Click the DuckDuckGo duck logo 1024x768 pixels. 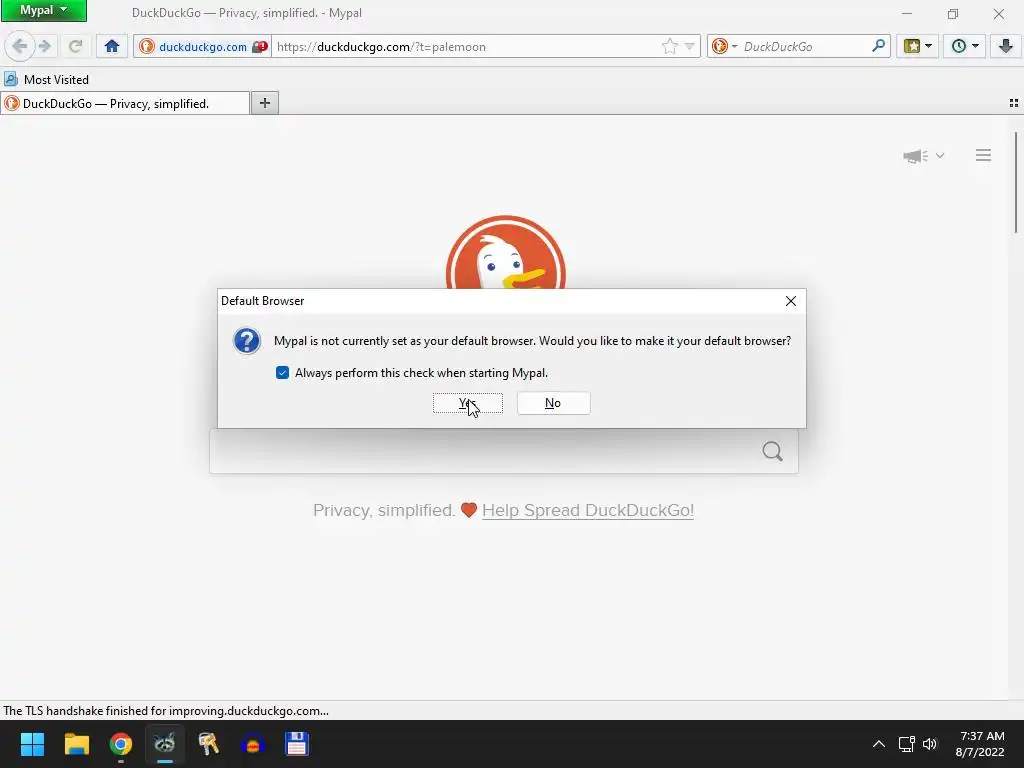(x=505, y=253)
